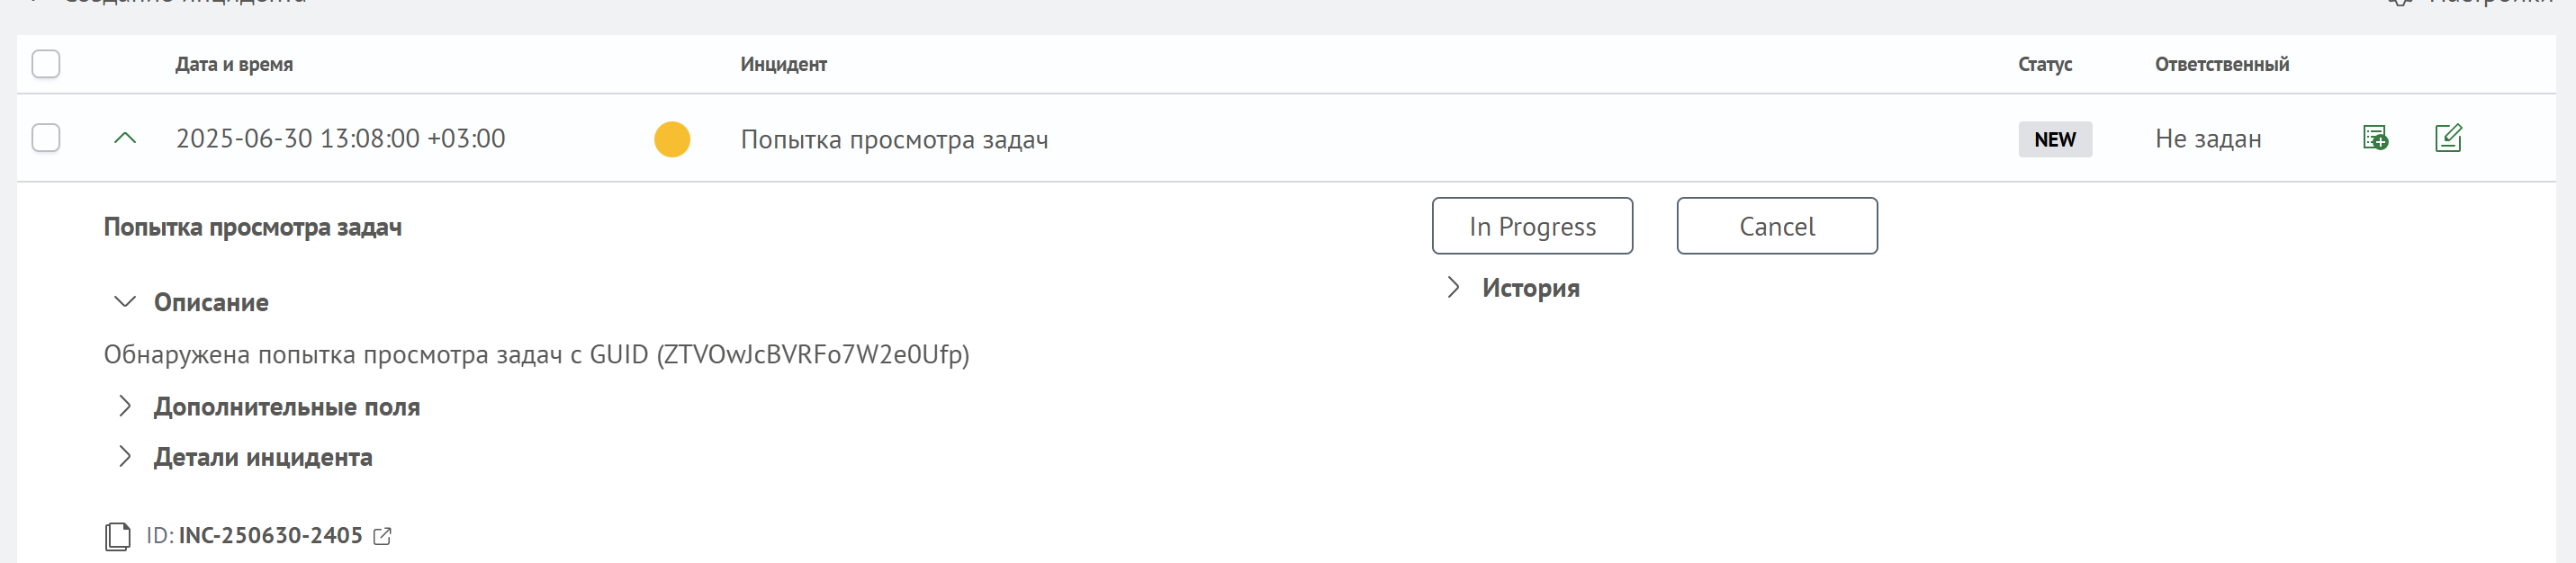Check the checkbox for the incident row
The image size is (2576, 563).
pos(44,138)
